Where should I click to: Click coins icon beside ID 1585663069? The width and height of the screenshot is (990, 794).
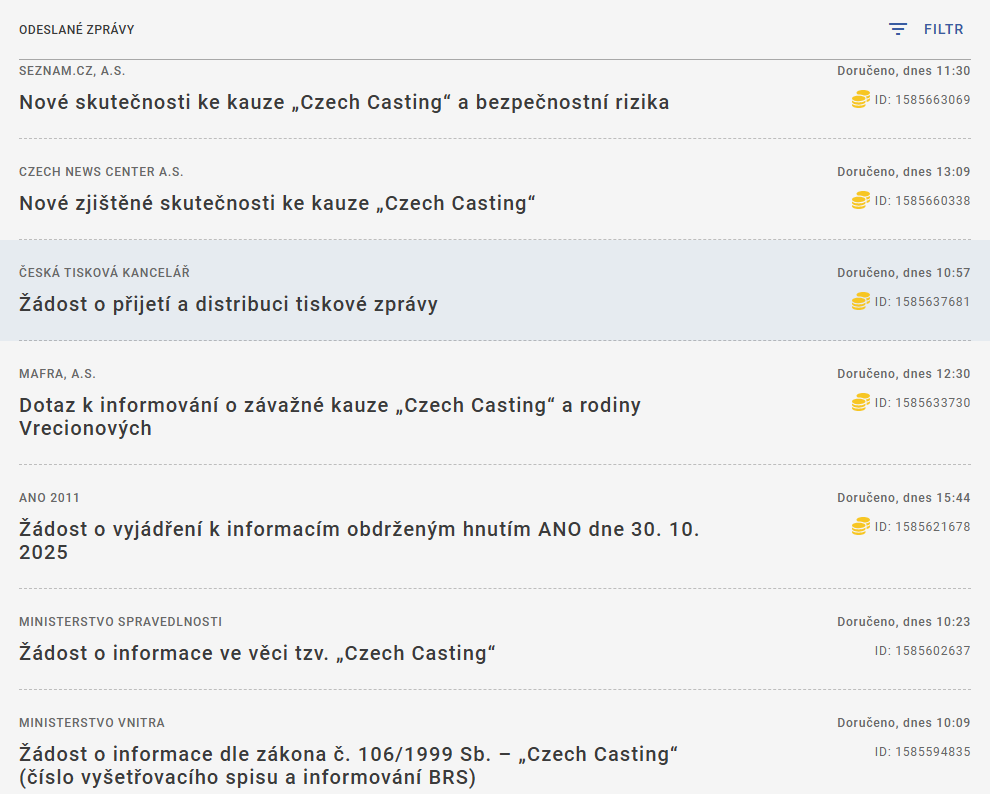click(x=860, y=99)
